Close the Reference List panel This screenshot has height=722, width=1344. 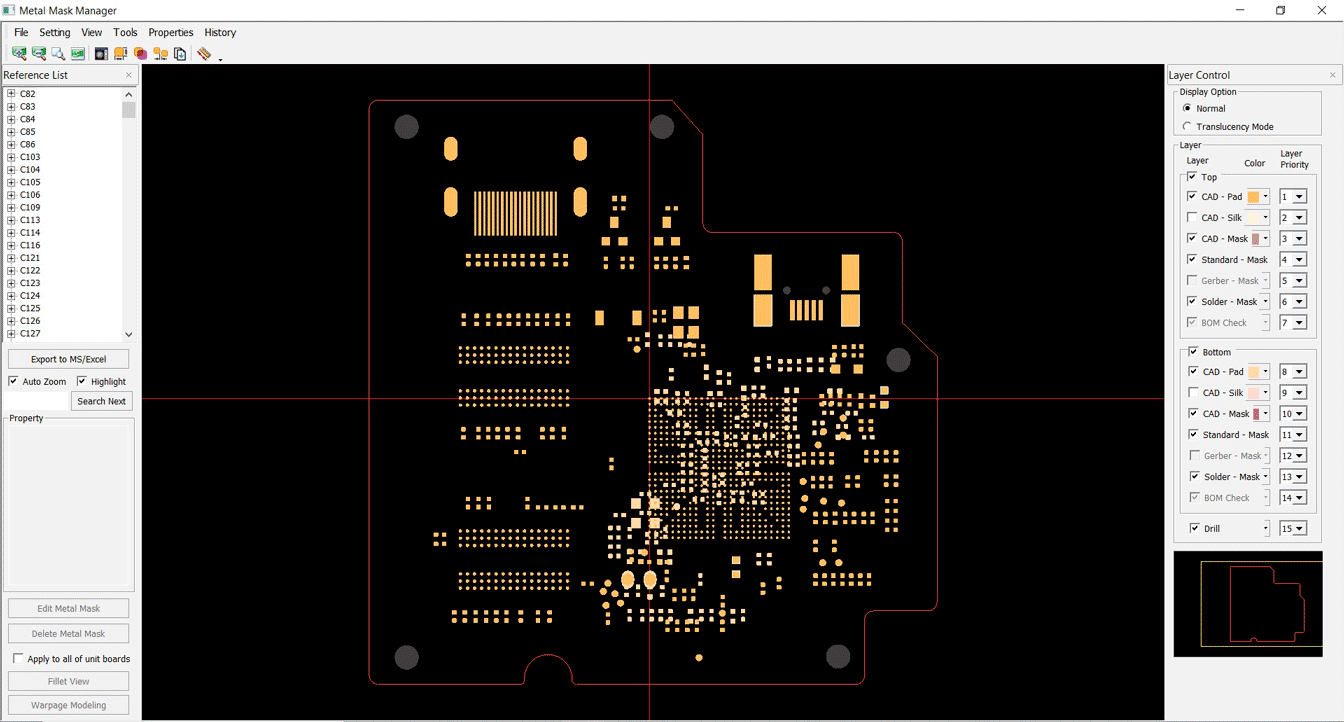[129, 75]
